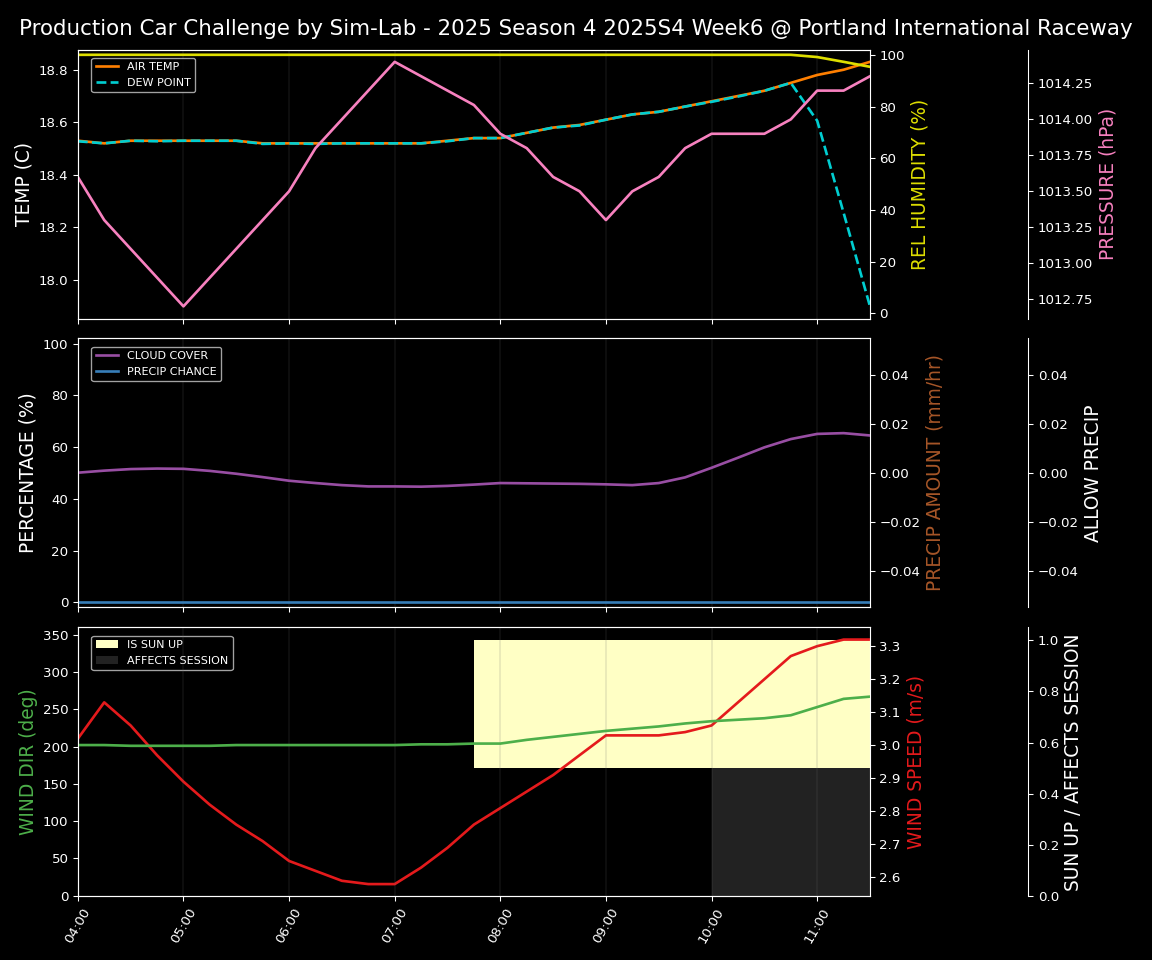Select the pink PRESSURE (hPa) axis label

[1107, 185]
